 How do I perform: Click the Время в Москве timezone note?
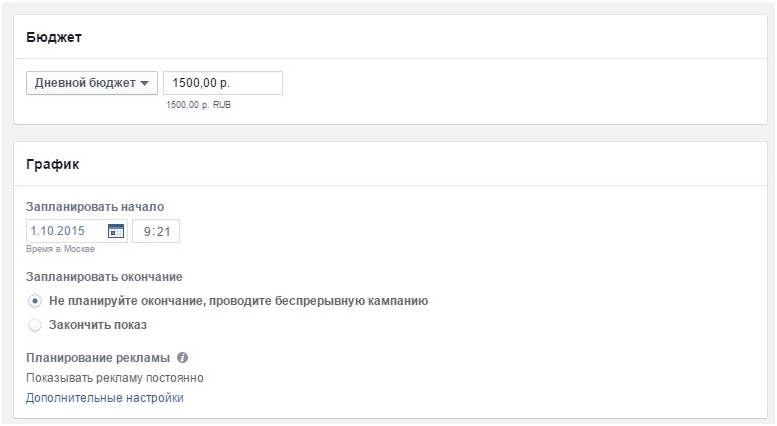tap(60, 249)
